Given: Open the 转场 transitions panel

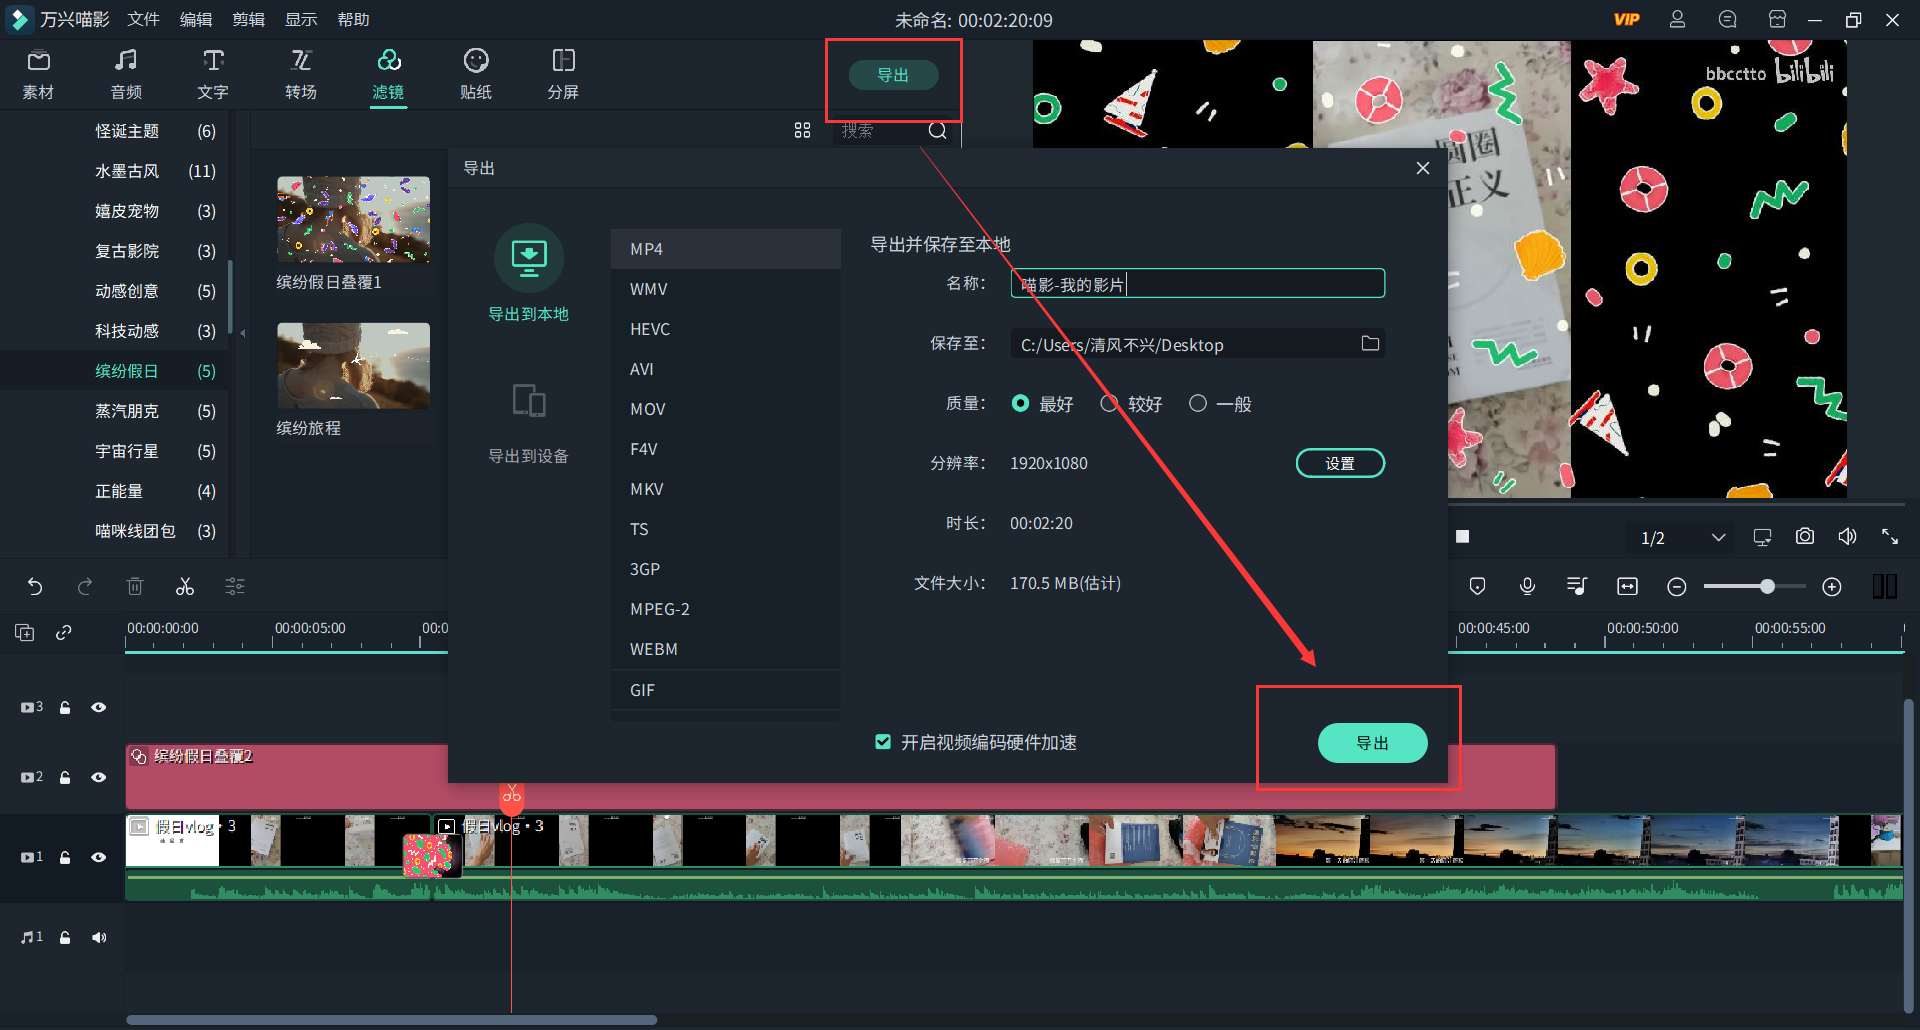Looking at the screenshot, I should point(301,73).
